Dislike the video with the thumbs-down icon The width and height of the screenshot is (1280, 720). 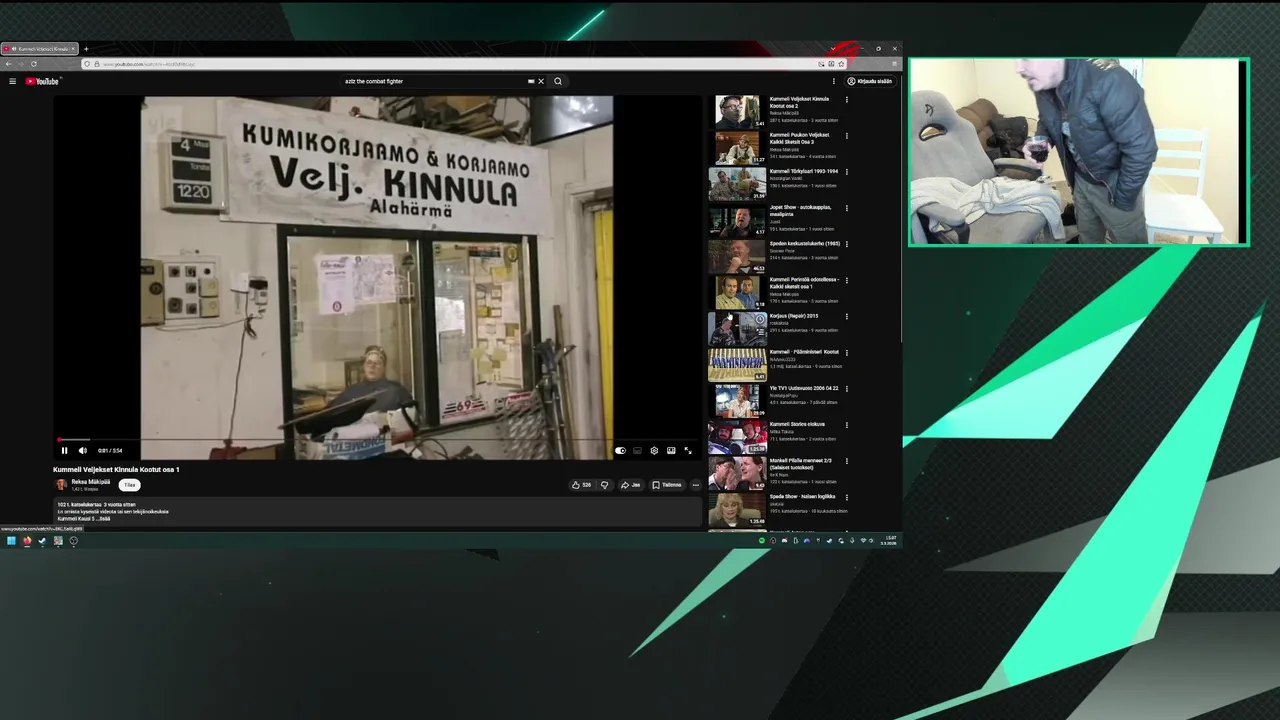click(x=604, y=485)
